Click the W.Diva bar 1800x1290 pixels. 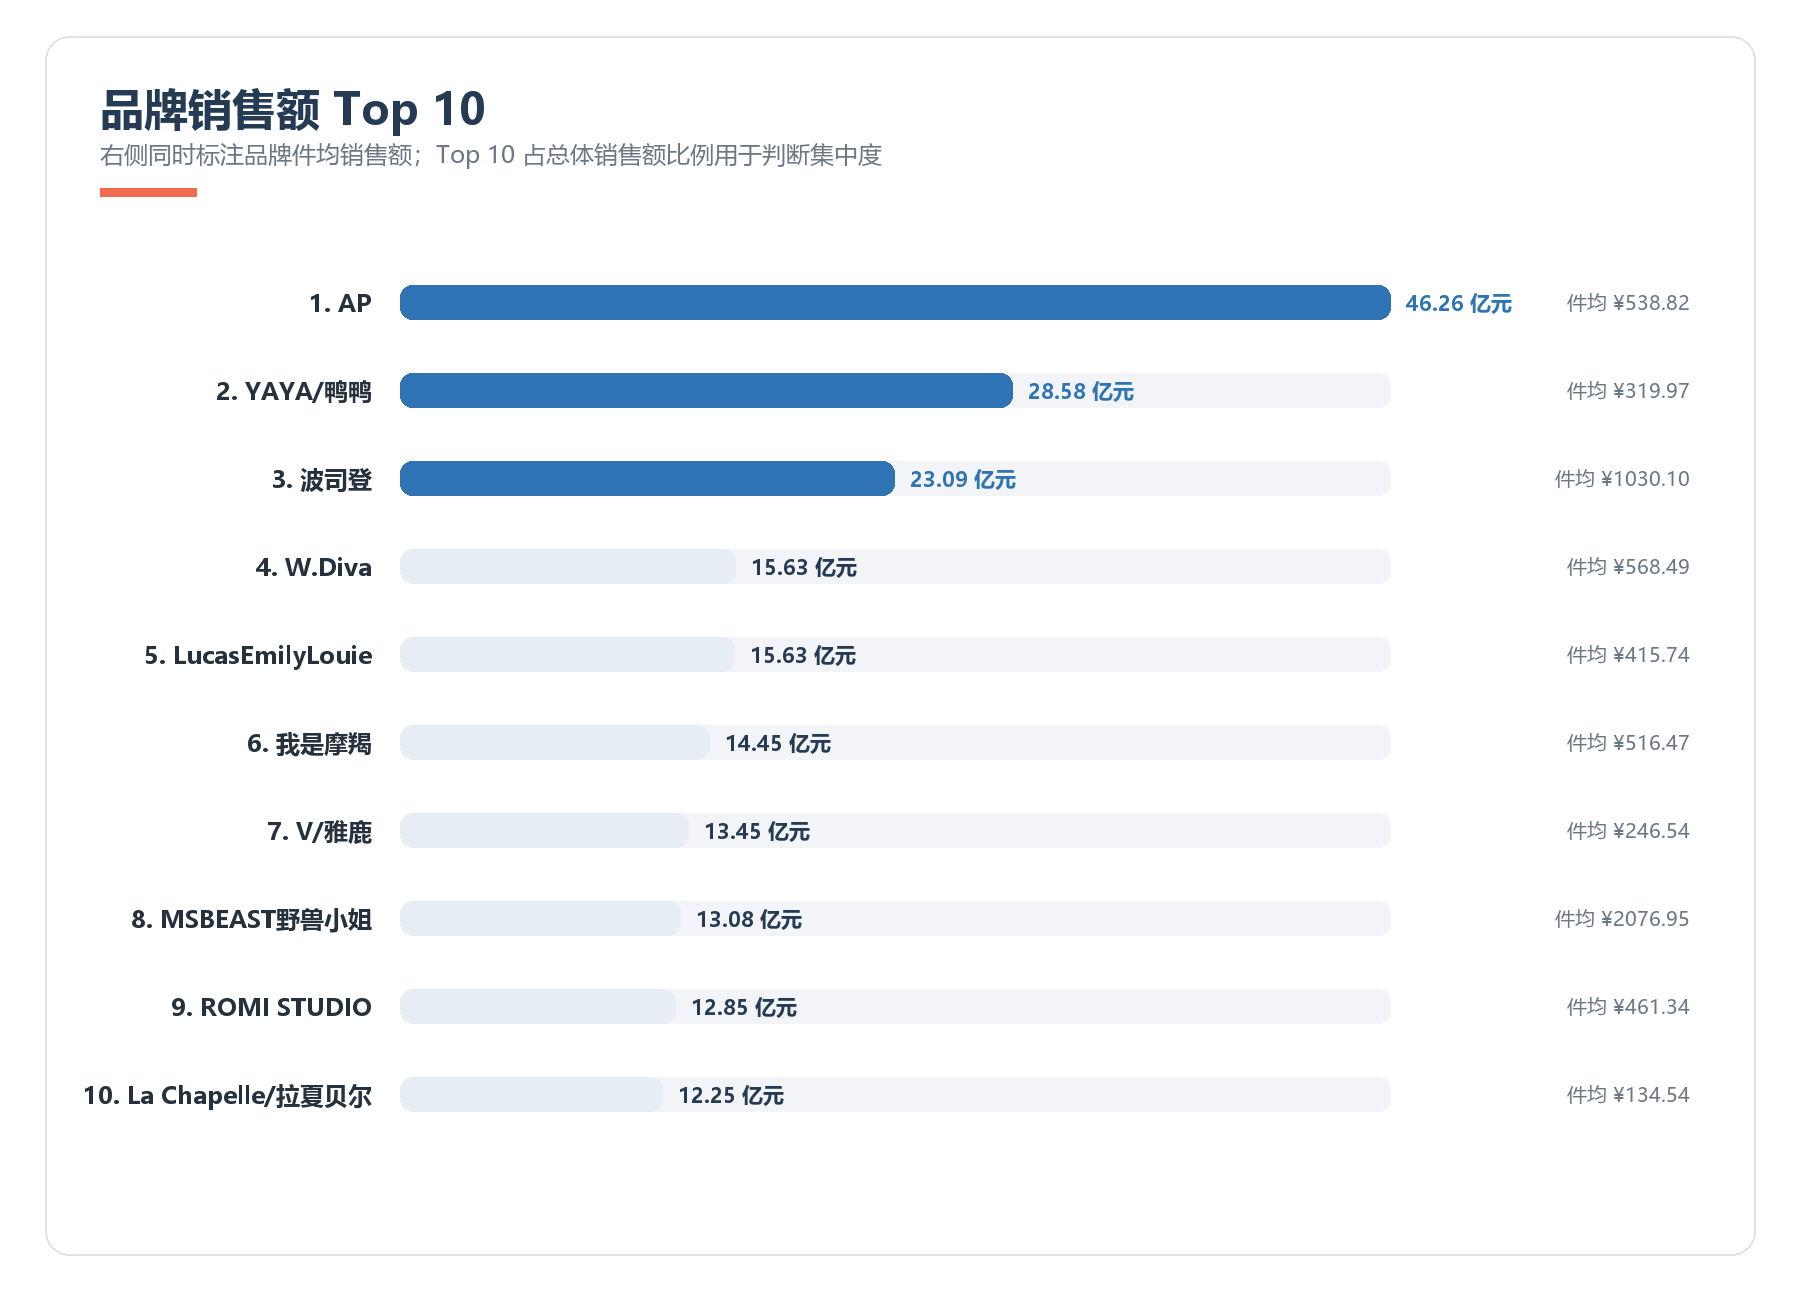point(568,567)
